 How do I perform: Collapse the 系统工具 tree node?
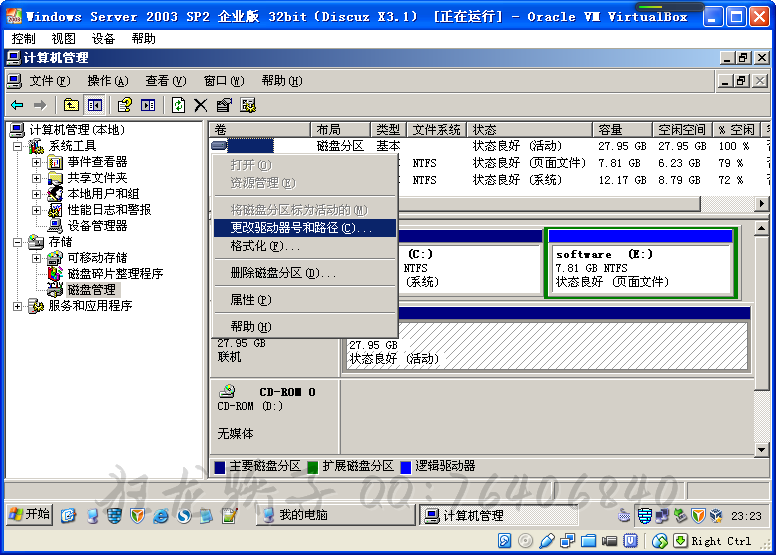[17, 146]
